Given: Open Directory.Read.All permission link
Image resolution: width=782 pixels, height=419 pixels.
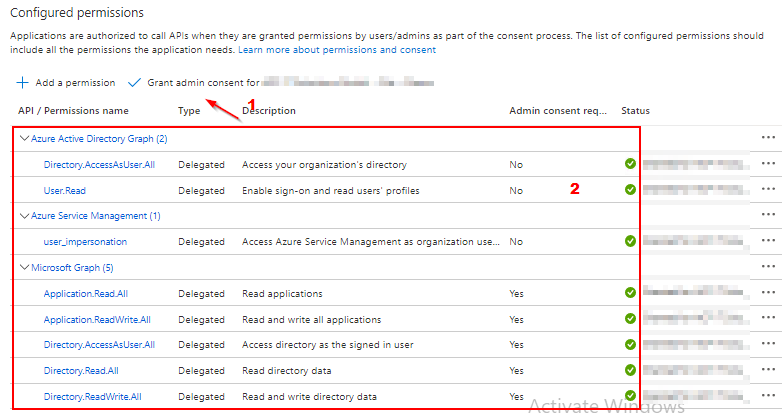Looking at the screenshot, I should (81, 371).
